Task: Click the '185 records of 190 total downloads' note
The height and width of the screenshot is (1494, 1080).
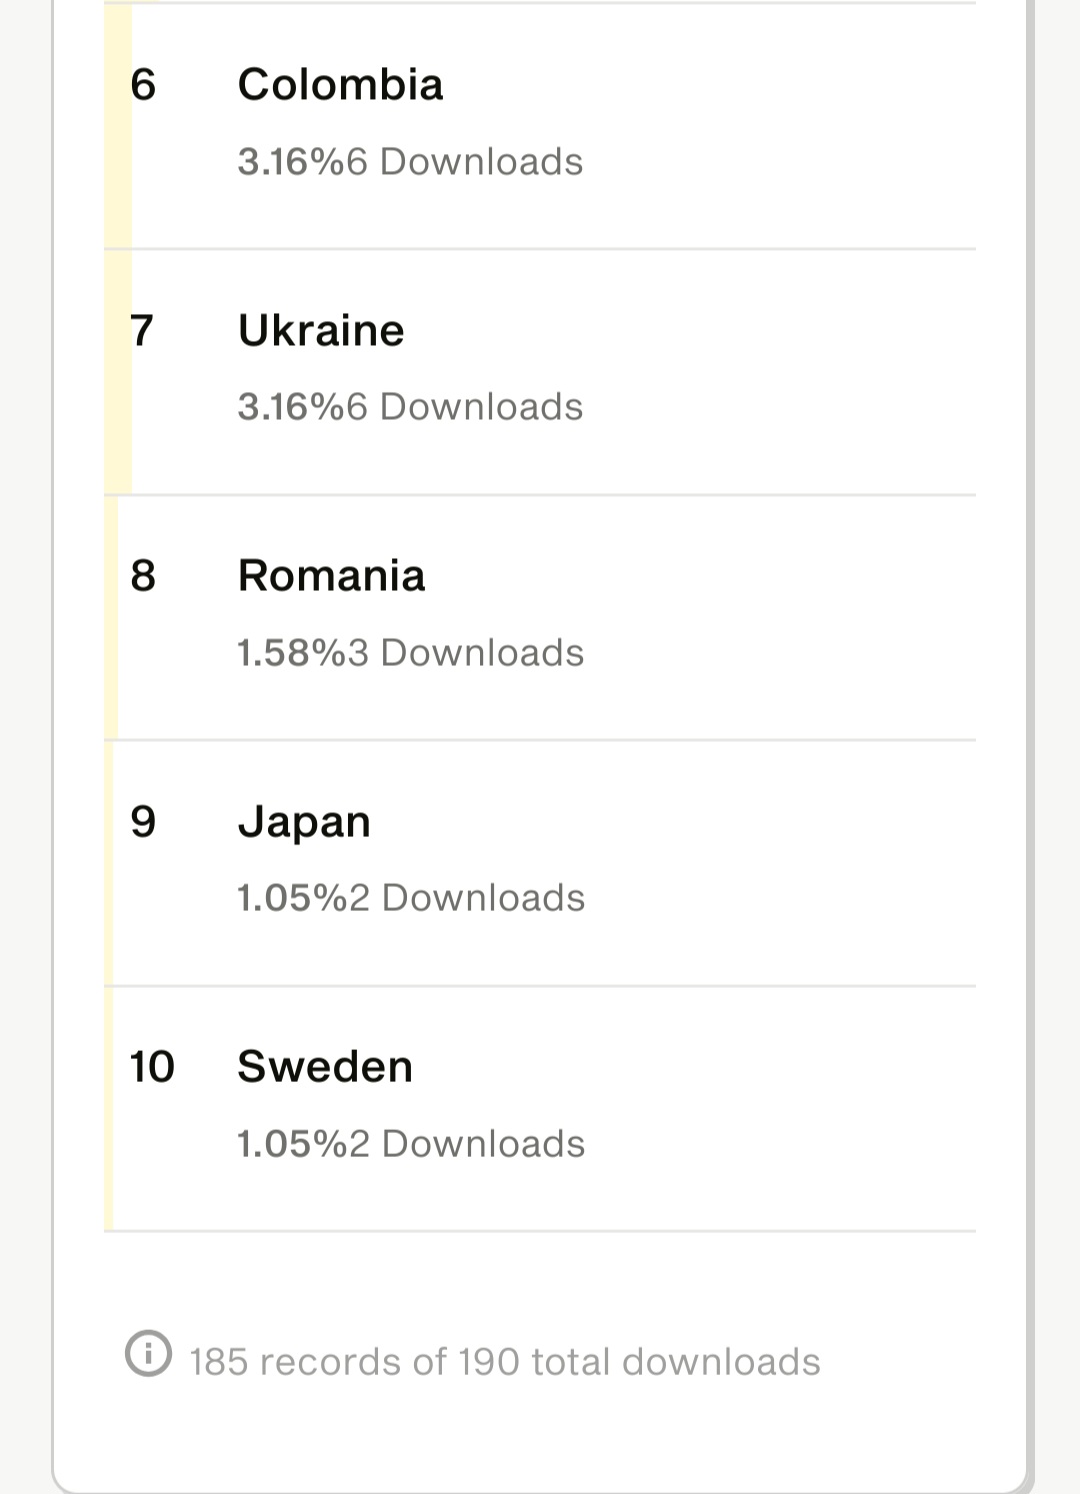Action: [x=504, y=1362]
